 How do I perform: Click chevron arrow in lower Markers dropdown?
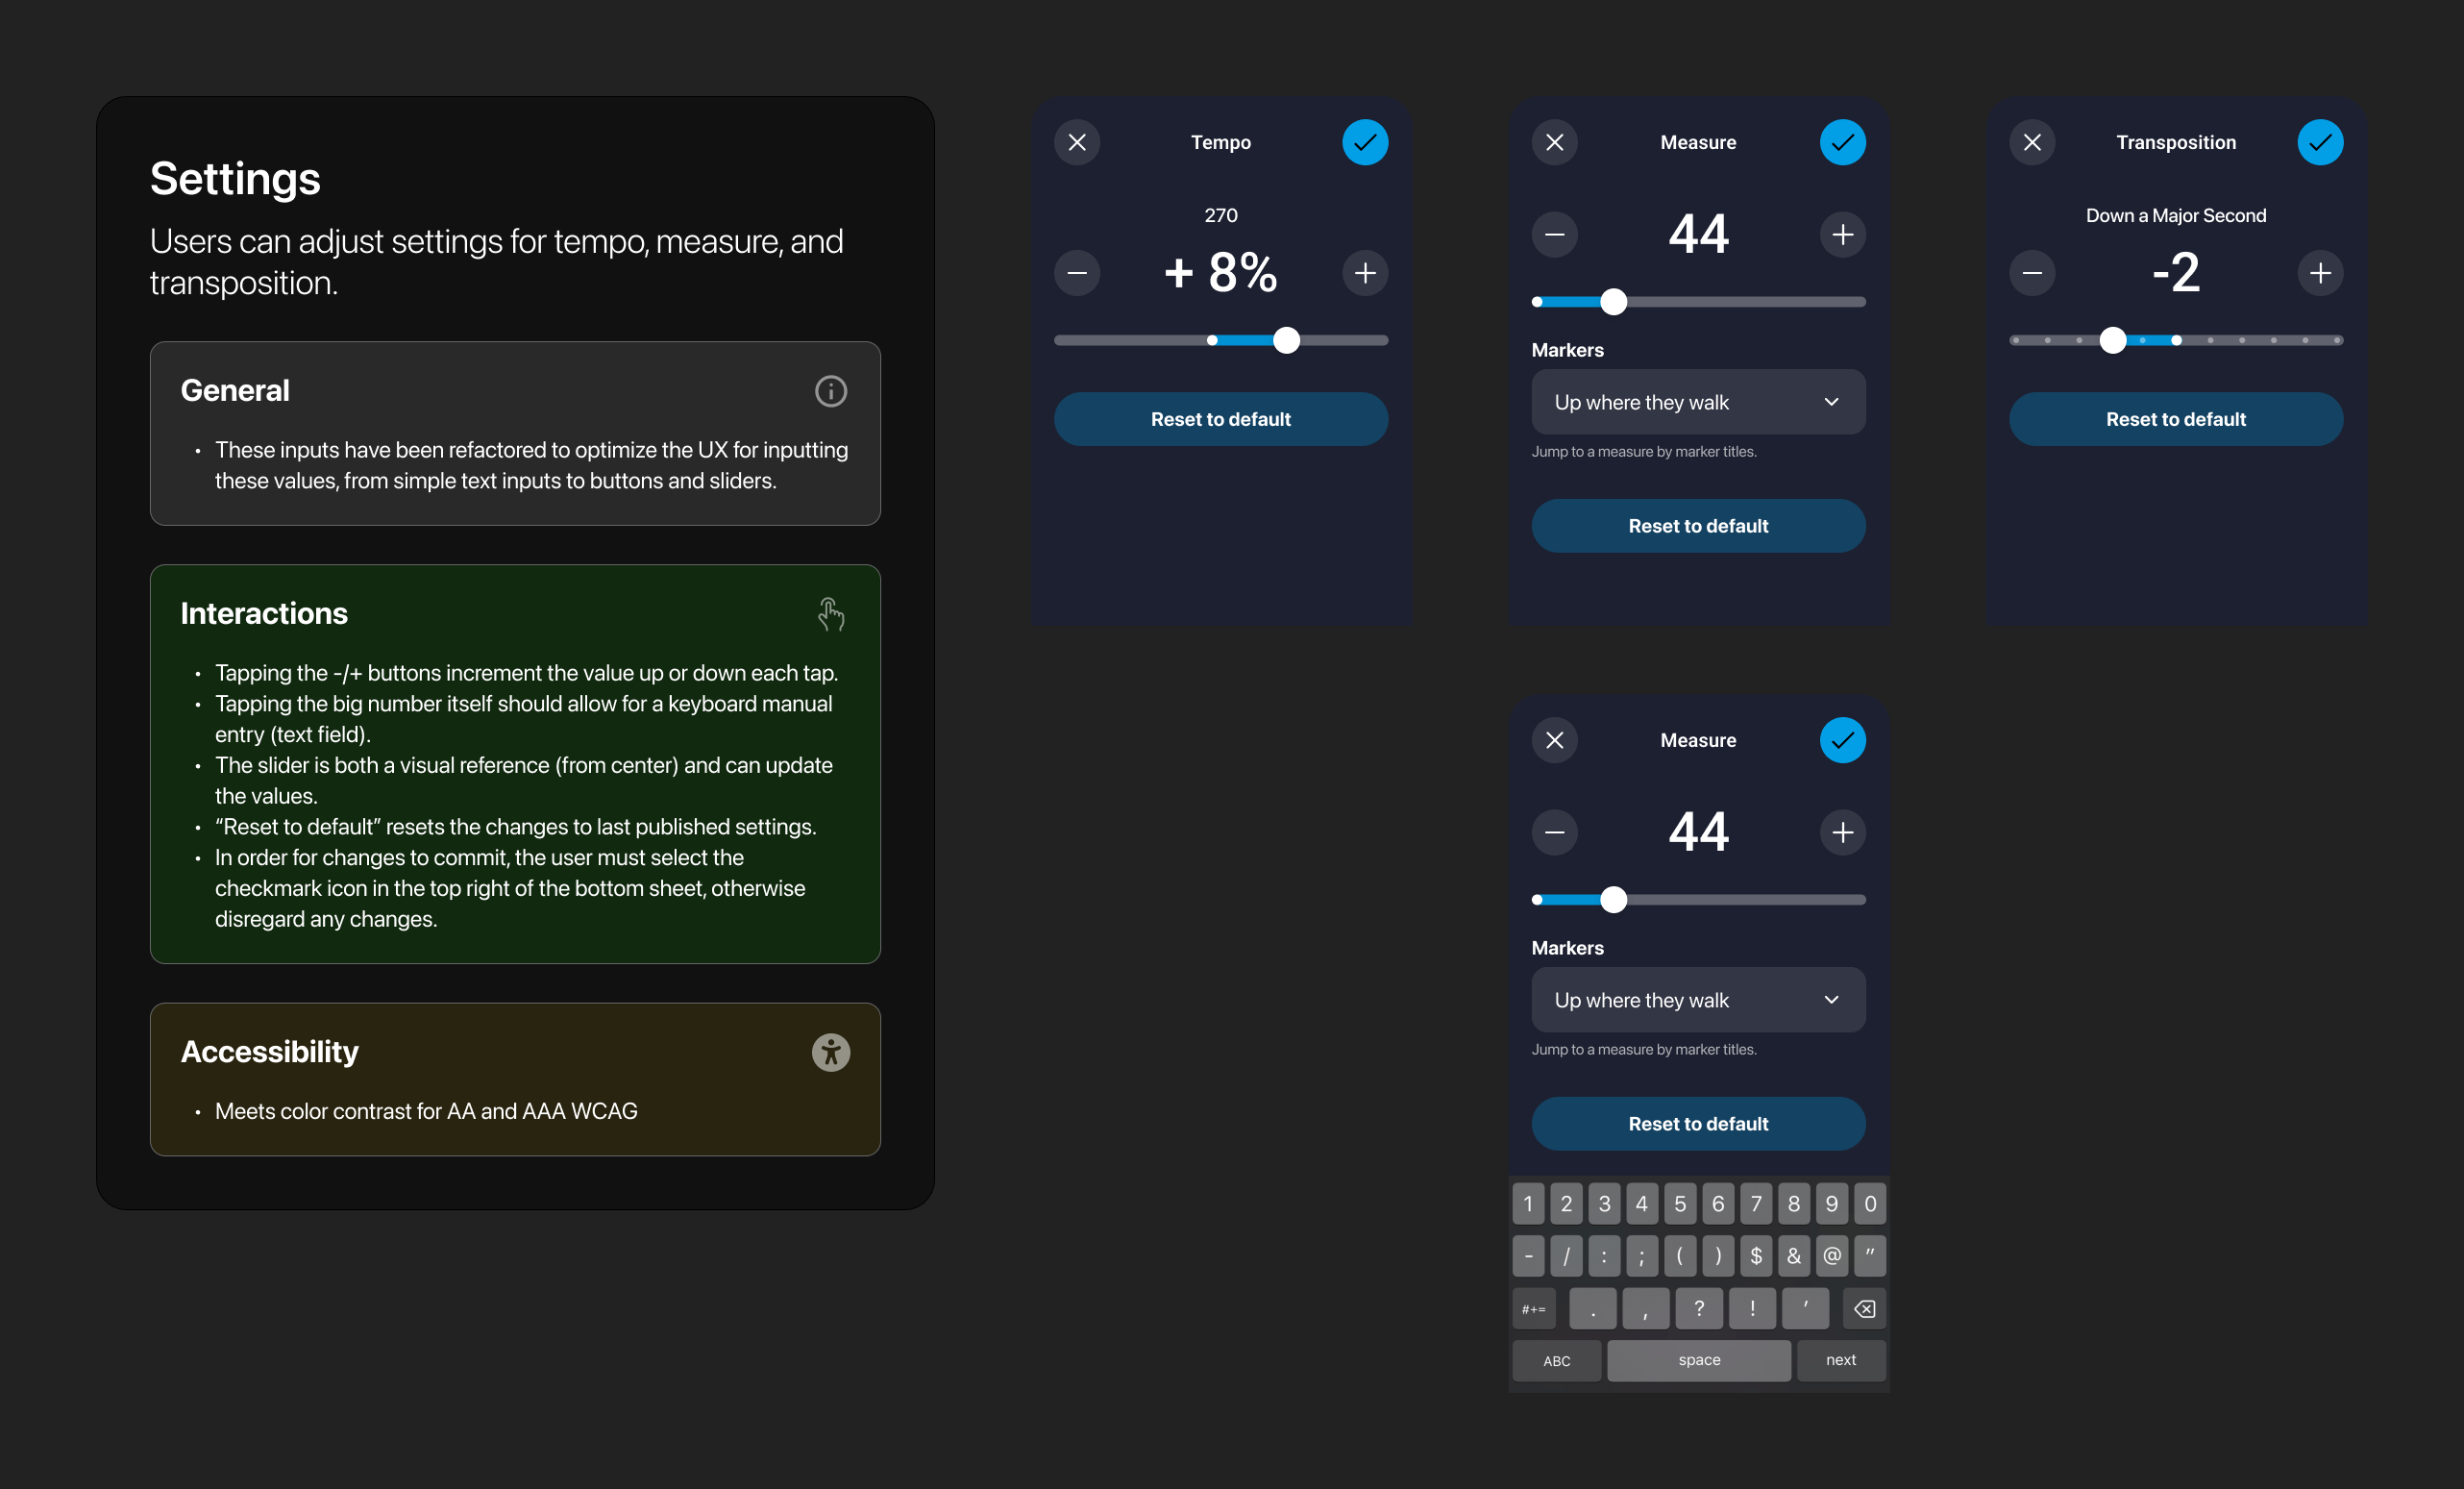[1831, 1000]
